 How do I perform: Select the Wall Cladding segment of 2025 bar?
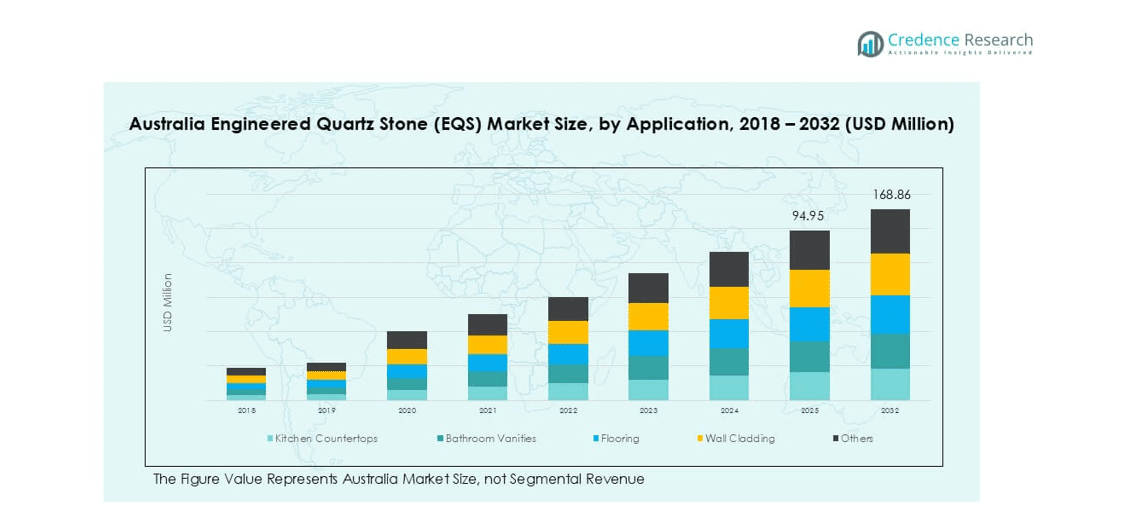[x=809, y=288]
